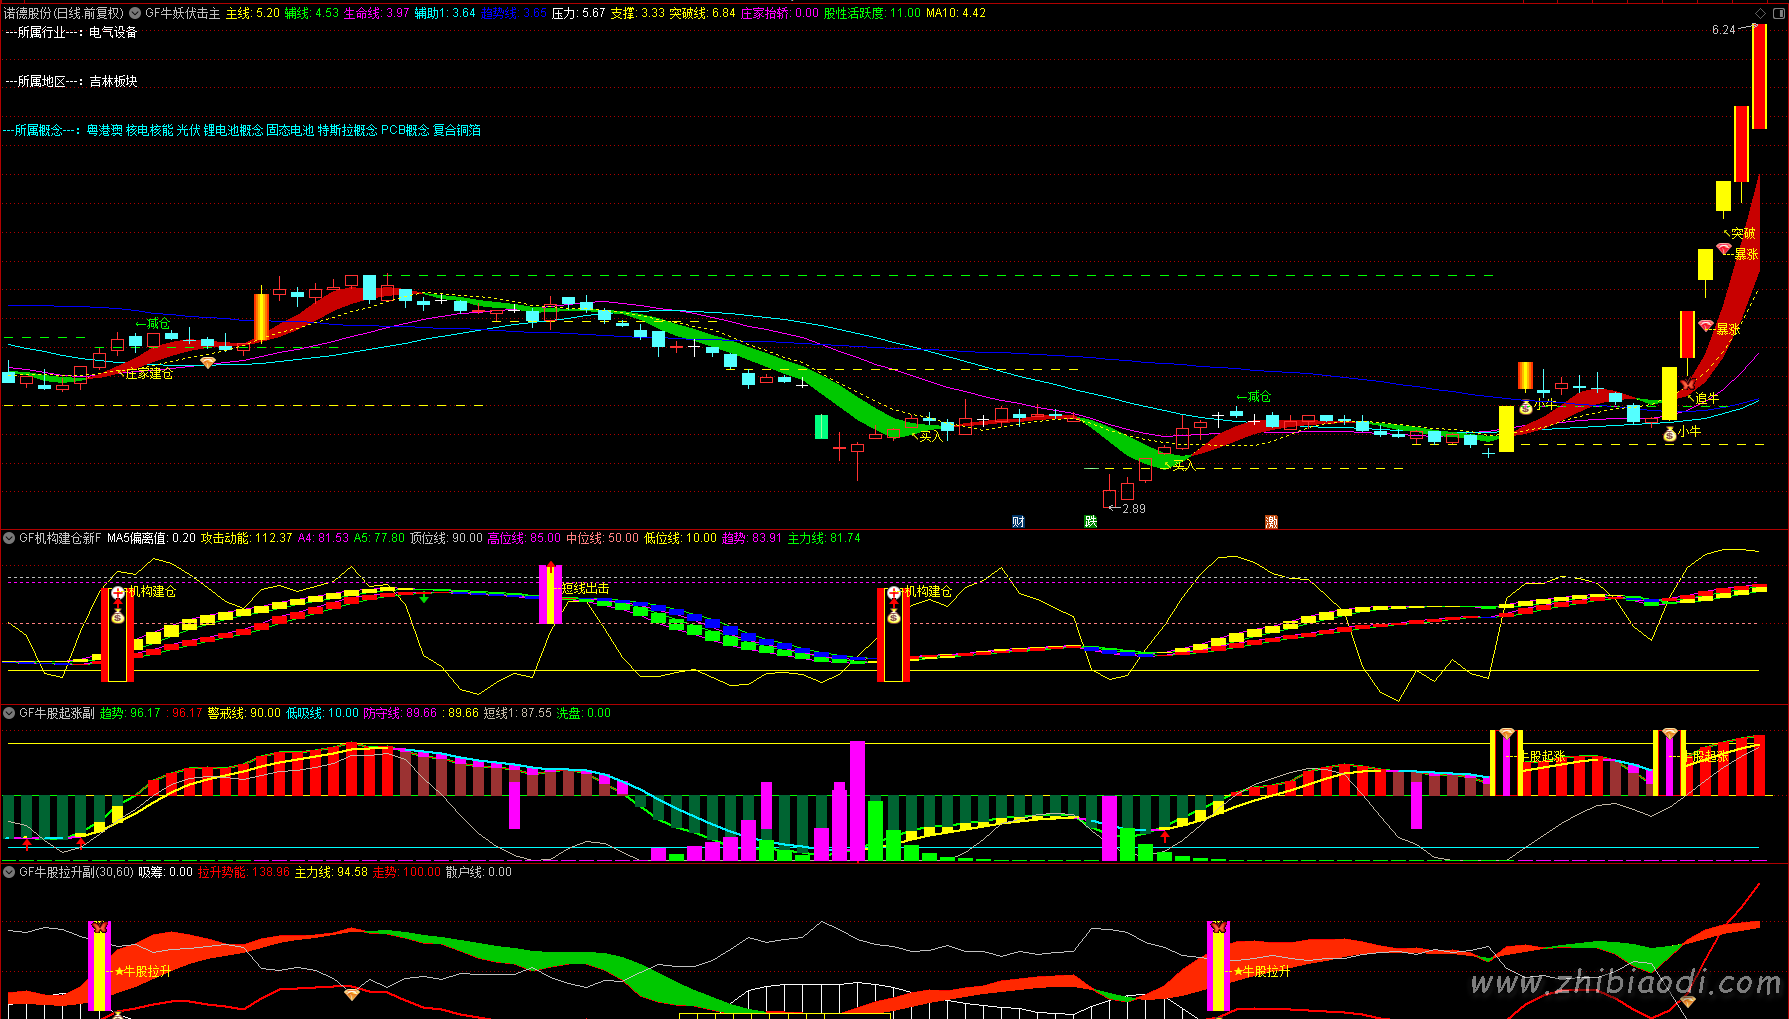Click the GF牛妖伏击主 indicator name
This screenshot has height=1019, width=1789.
tap(183, 13)
